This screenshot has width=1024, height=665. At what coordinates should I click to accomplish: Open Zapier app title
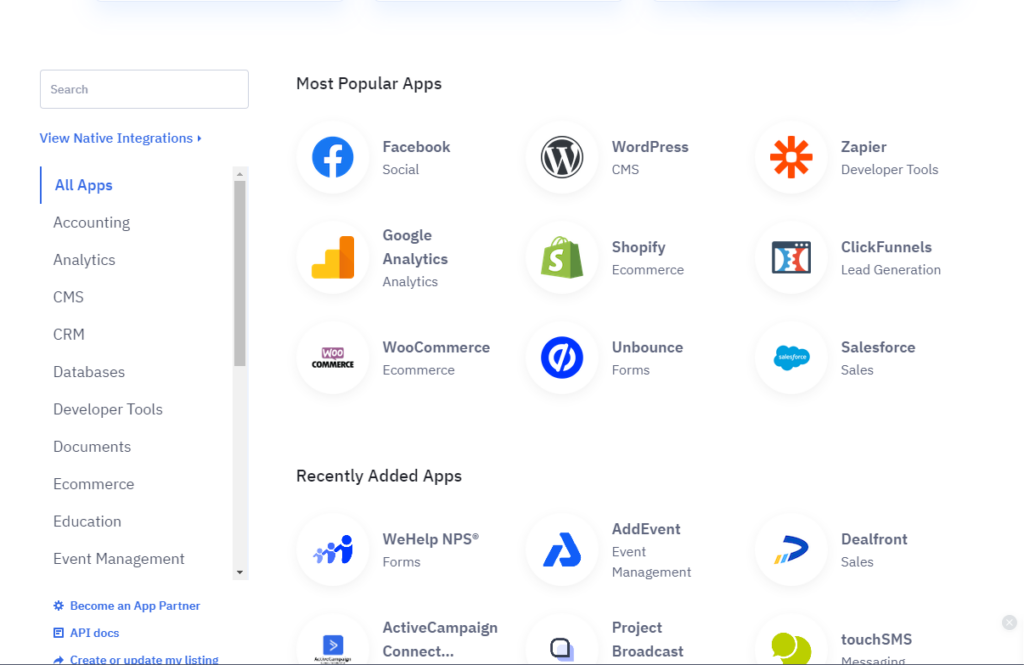(x=863, y=148)
